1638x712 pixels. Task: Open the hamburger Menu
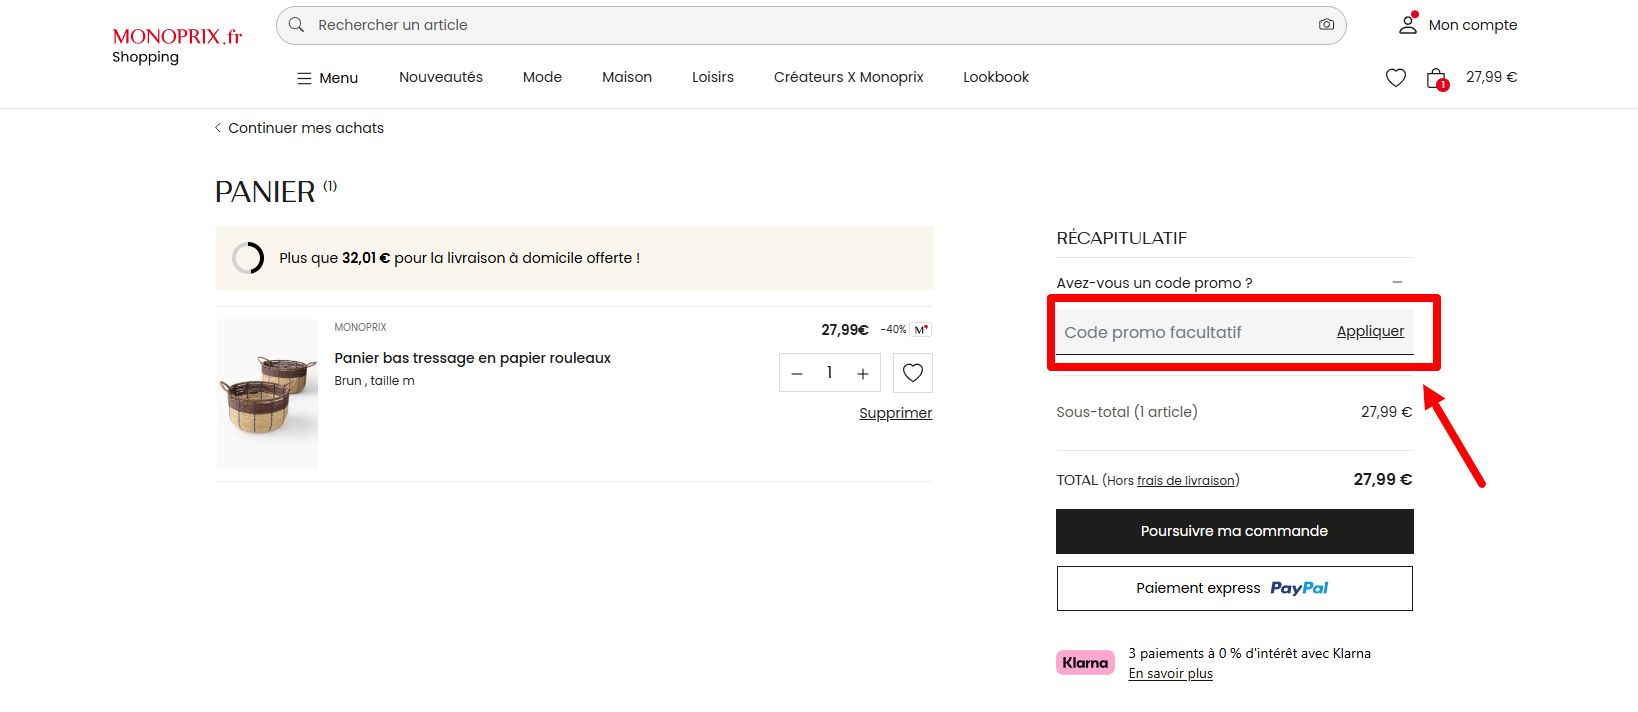coord(327,78)
